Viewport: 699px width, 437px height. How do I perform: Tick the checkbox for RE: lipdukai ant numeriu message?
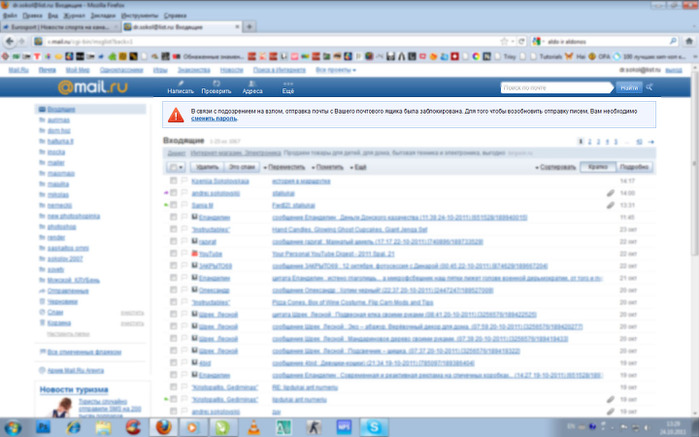[x=173, y=387]
